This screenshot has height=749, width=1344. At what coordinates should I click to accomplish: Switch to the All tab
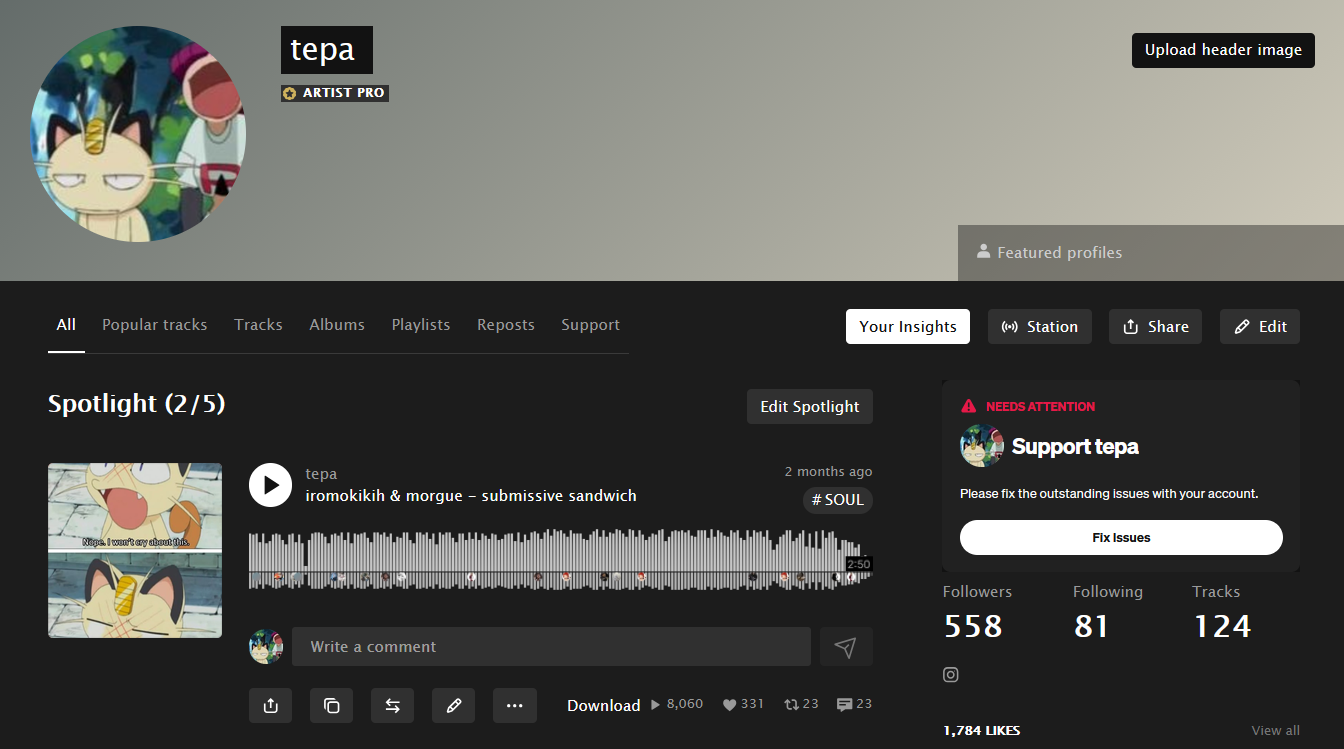(66, 325)
